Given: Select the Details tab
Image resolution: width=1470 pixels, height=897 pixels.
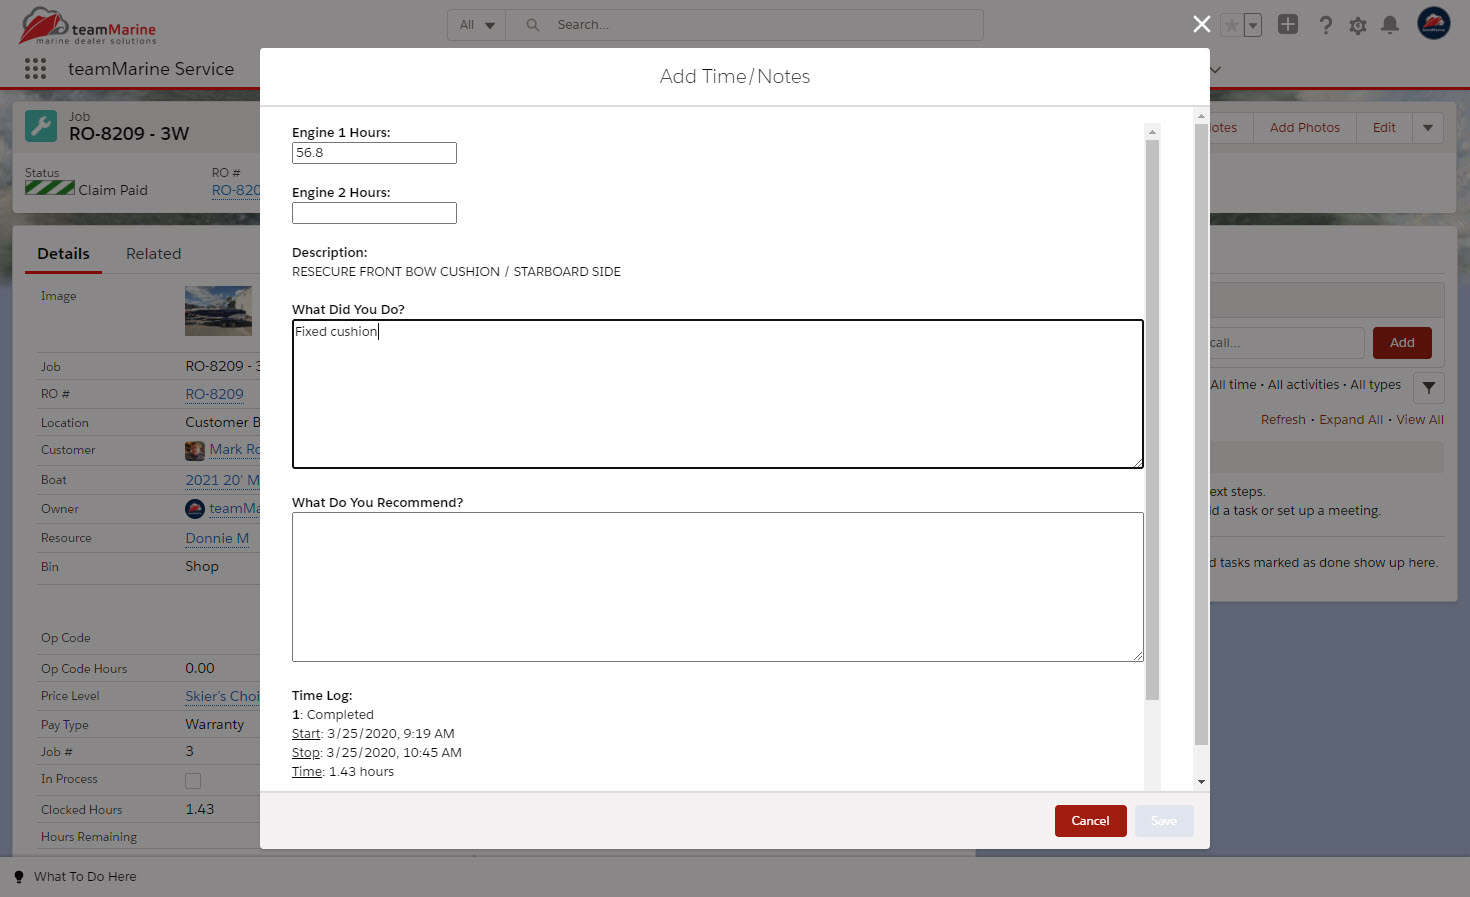Looking at the screenshot, I should pyautogui.click(x=62, y=253).
